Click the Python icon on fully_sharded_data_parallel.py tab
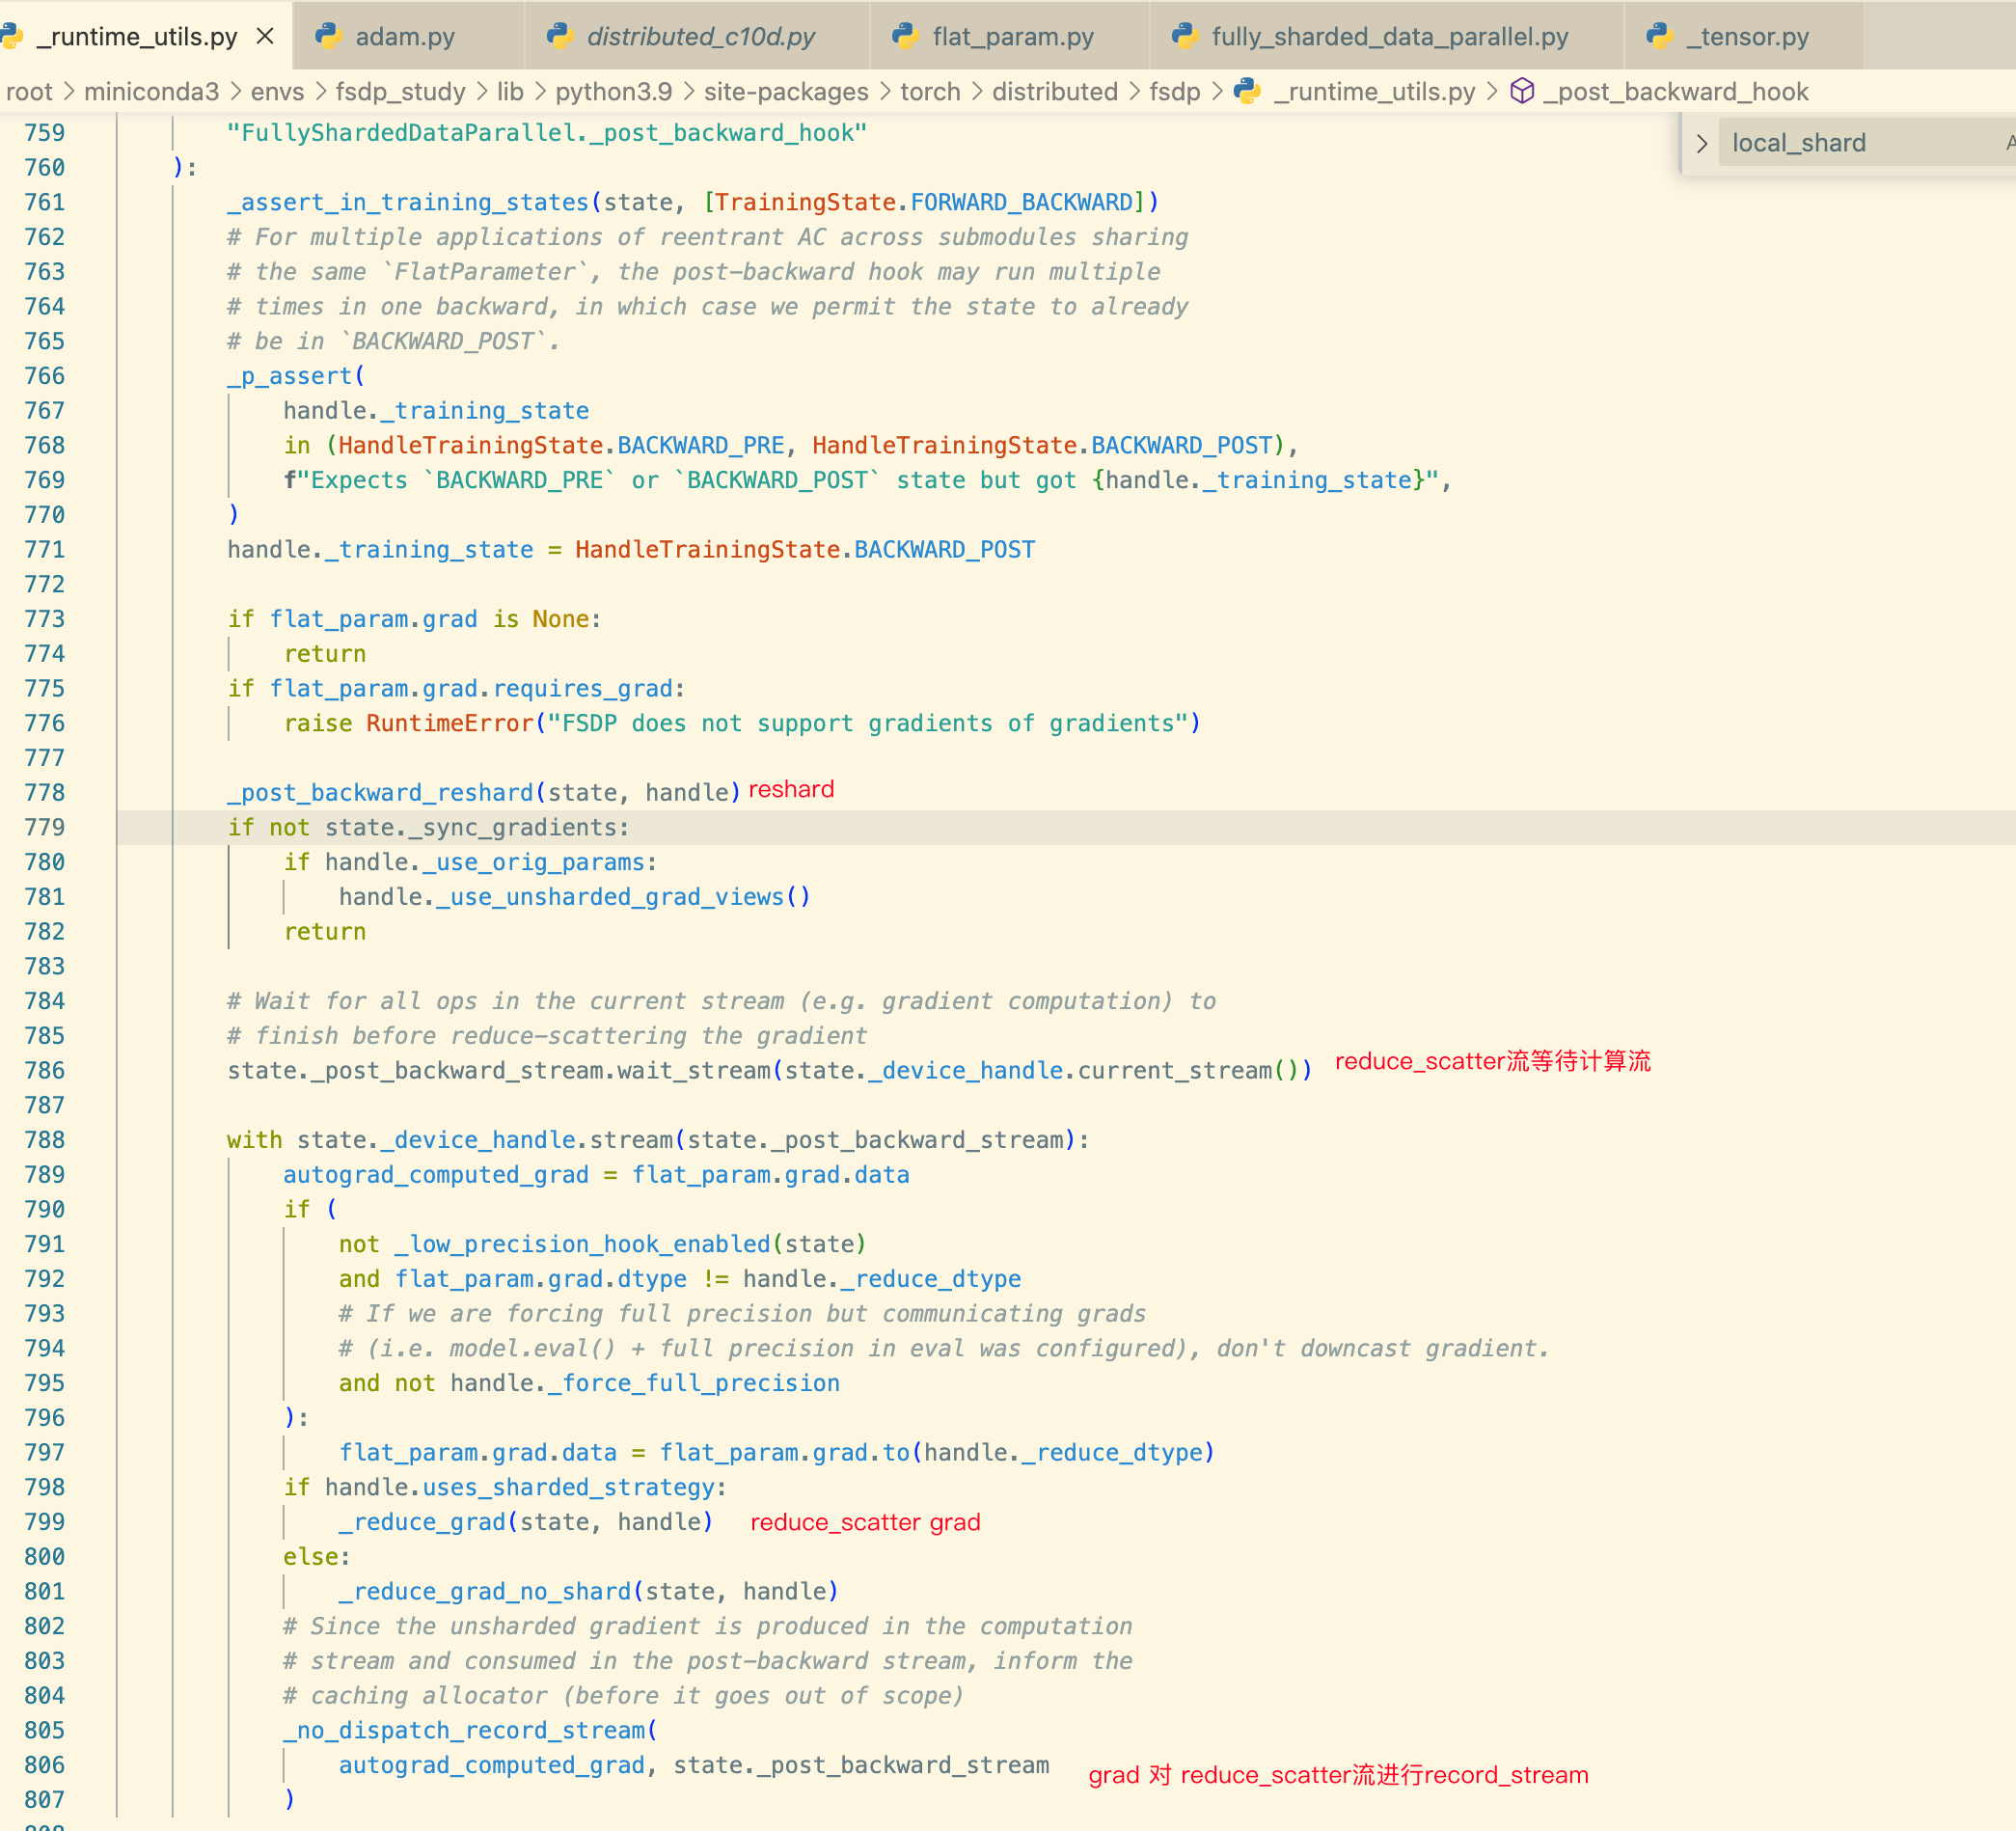Screen dimensions: 2016x1831 pyautogui.click(x=1184, y=35)
